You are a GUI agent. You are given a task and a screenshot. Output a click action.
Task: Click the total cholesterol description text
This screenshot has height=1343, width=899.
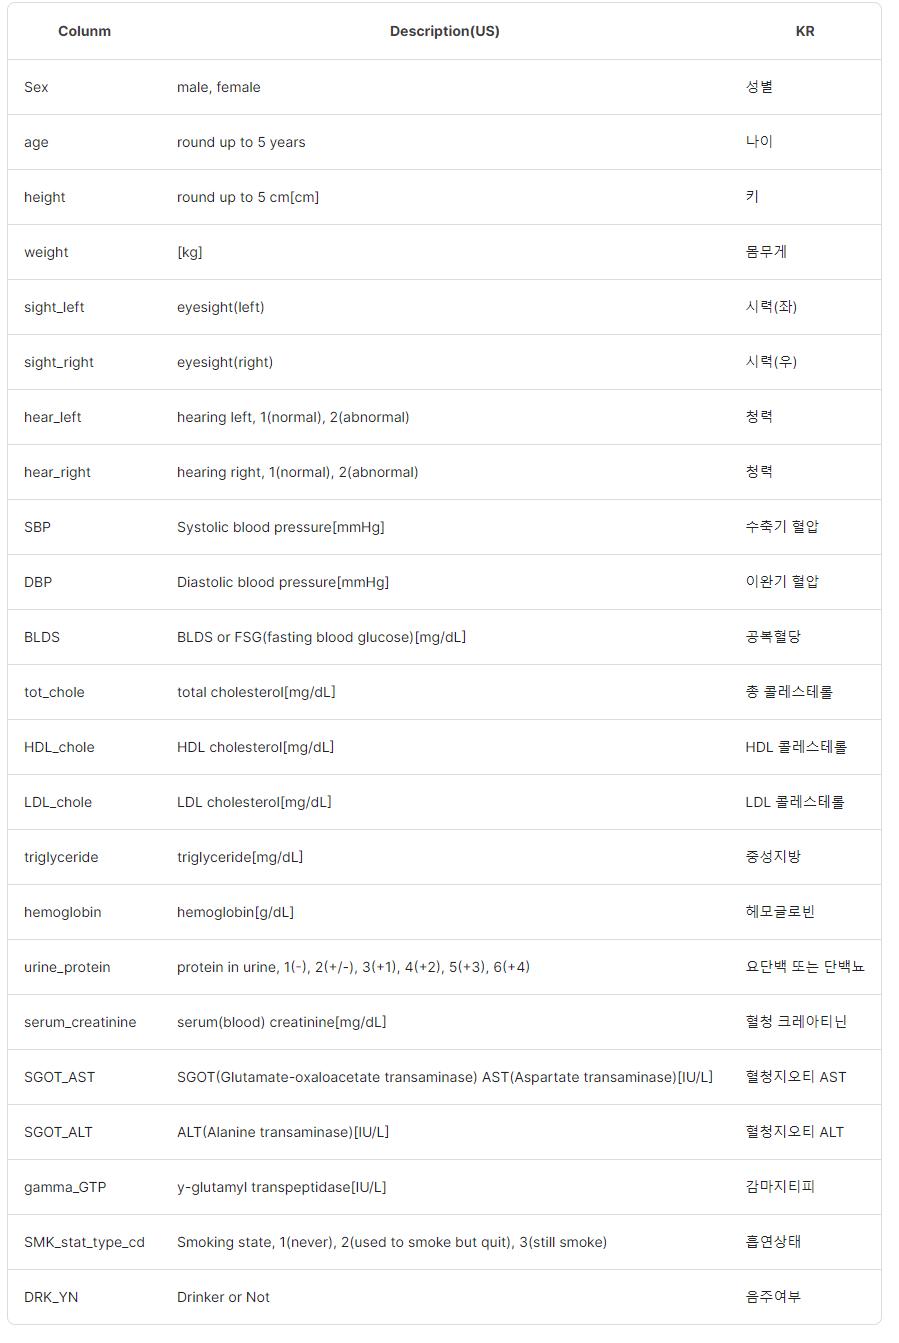pyautogui.click(x=256, y=692)
